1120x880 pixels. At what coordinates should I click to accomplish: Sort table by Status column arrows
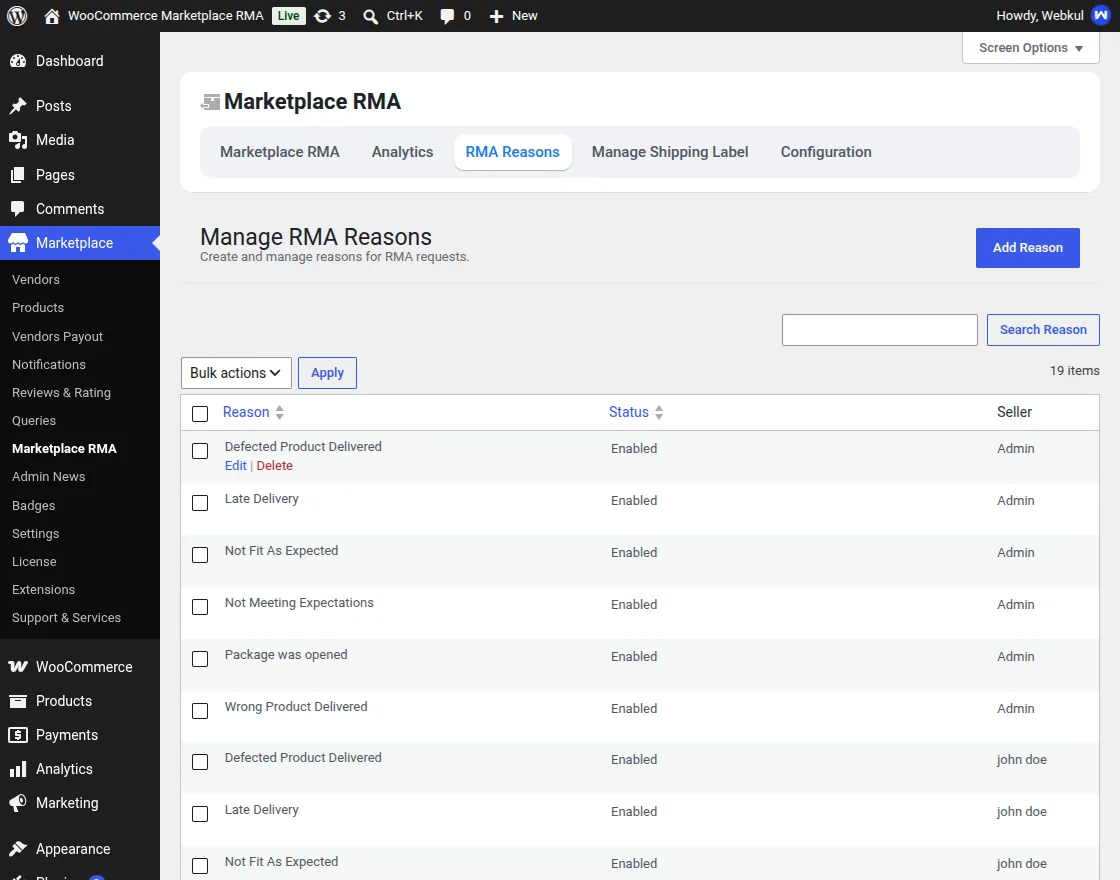click(659, 412)
